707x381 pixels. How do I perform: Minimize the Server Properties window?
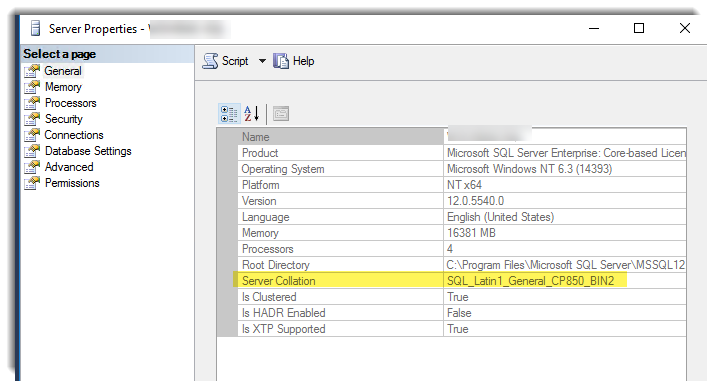click(594, 28)
